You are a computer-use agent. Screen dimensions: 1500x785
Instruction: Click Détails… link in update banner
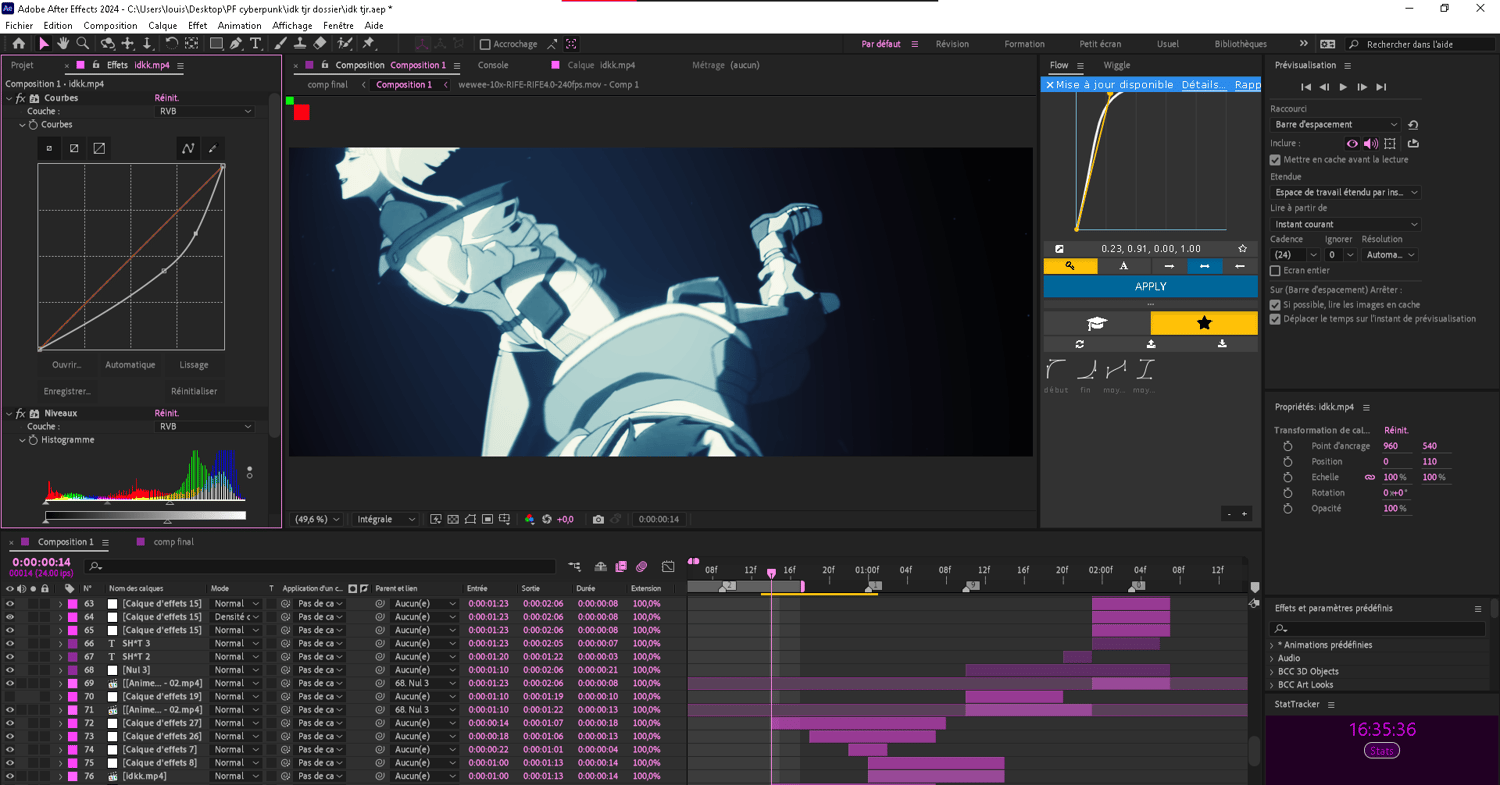point(1204,85)
